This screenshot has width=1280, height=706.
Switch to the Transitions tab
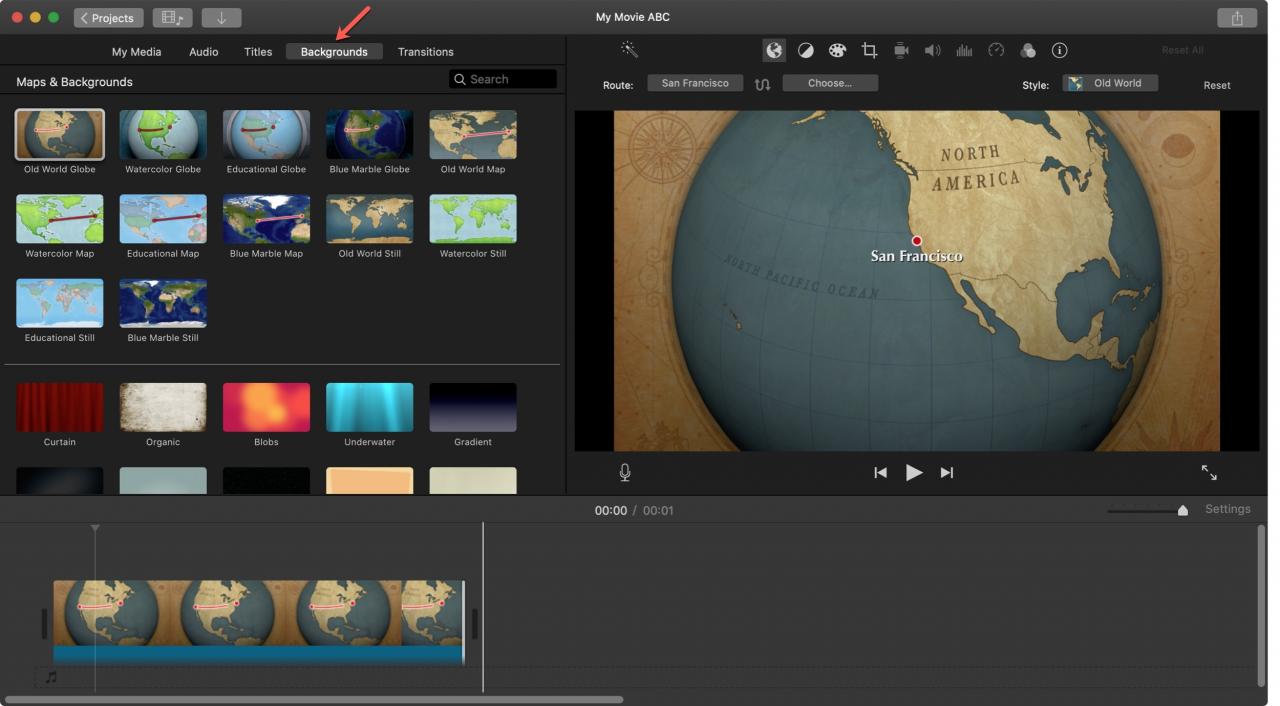tap(425, 52)
